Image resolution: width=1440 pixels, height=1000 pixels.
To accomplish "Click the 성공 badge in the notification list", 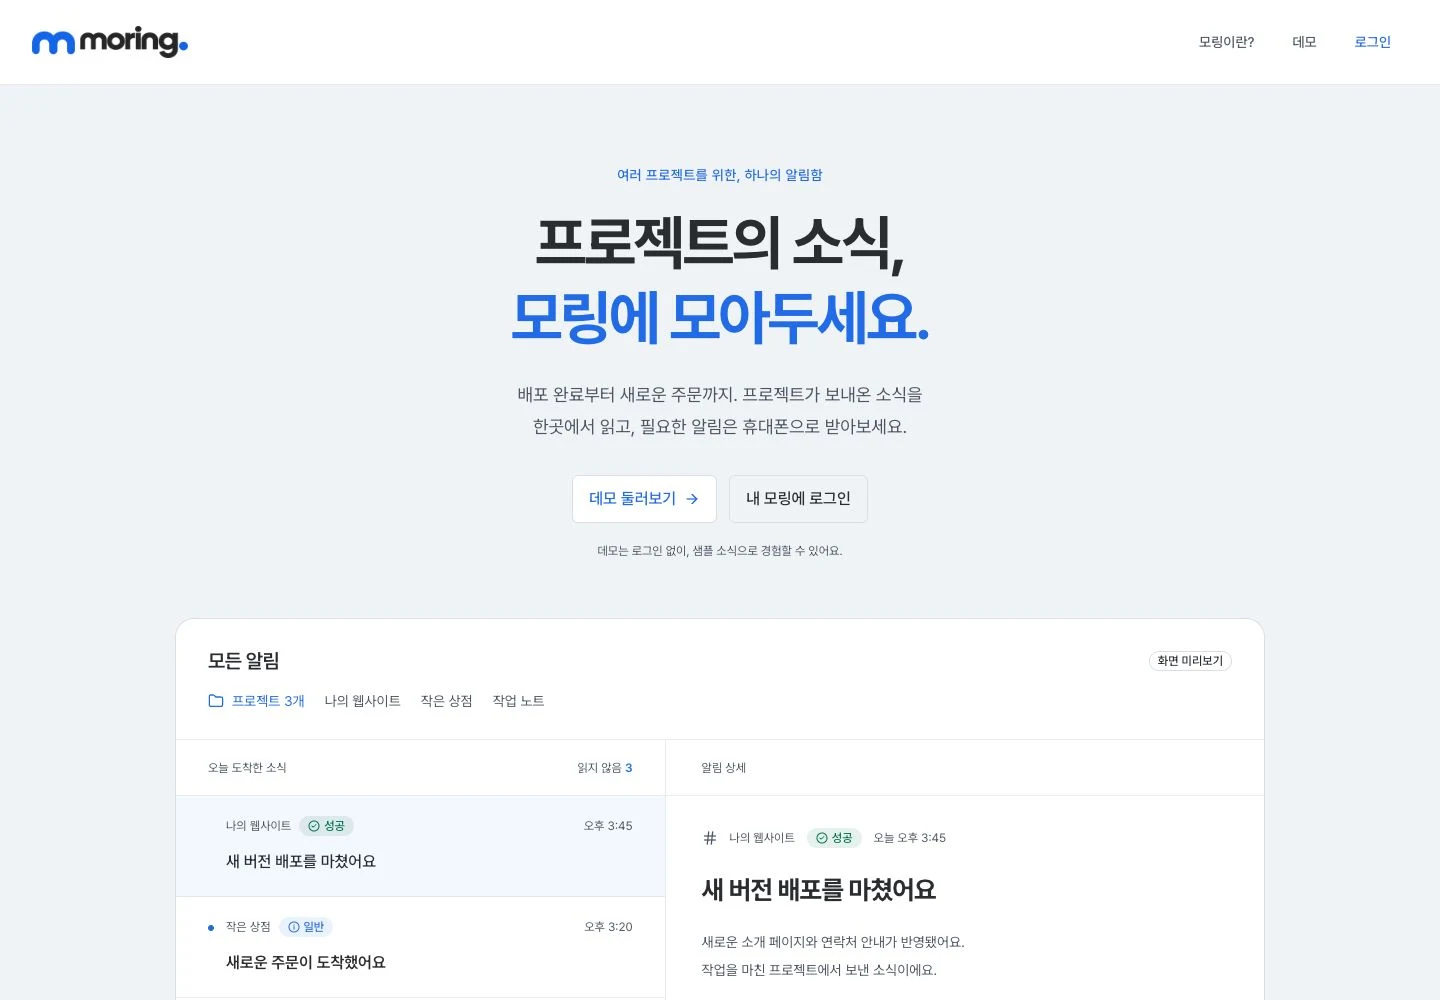I will 326,826.
